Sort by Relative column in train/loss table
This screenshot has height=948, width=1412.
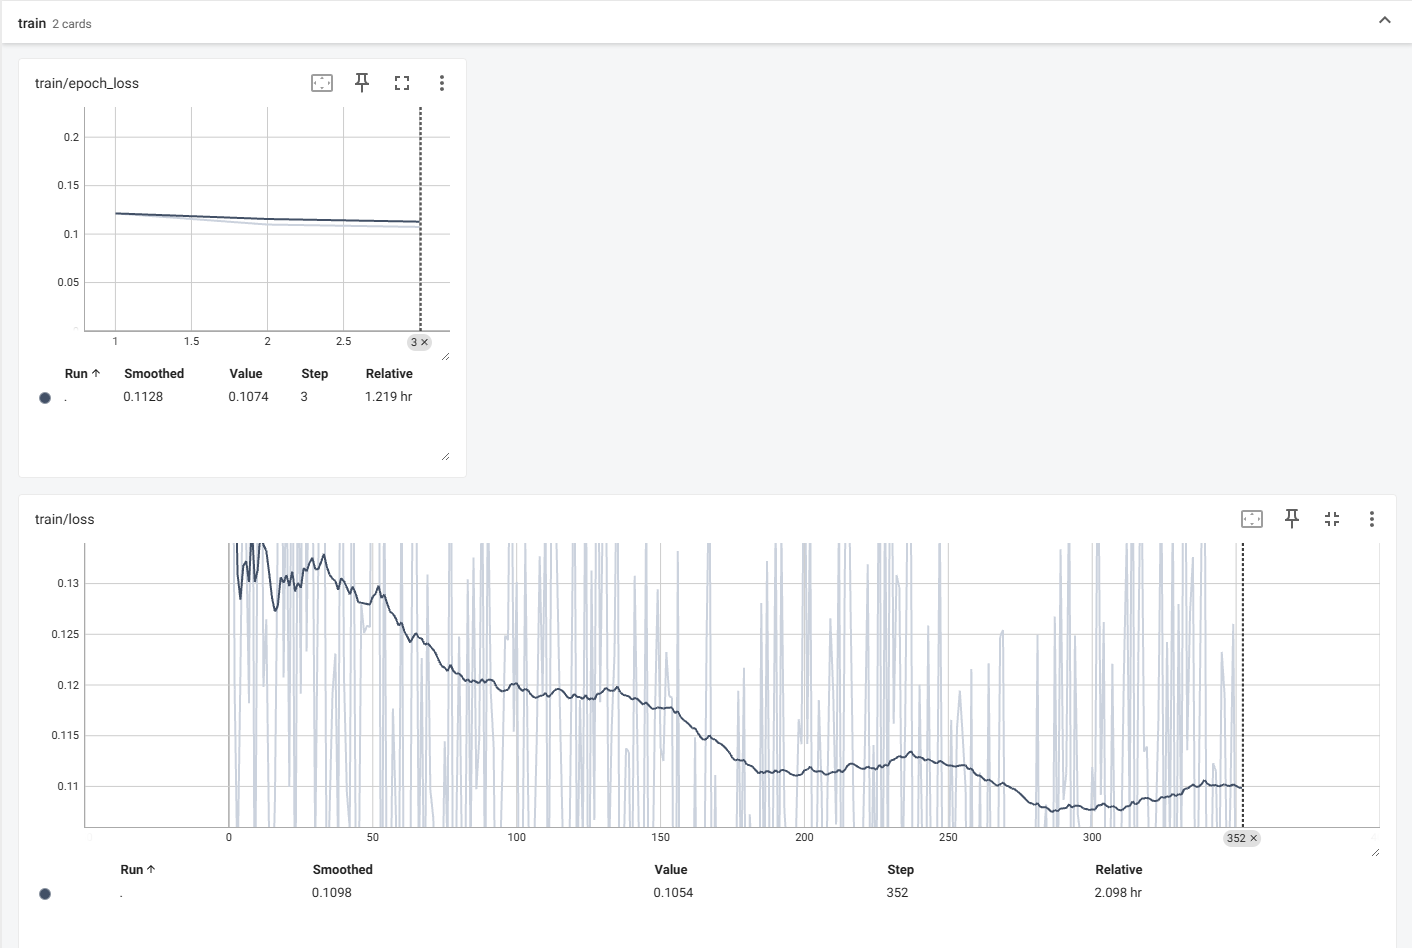click(x=1118, y=870)
